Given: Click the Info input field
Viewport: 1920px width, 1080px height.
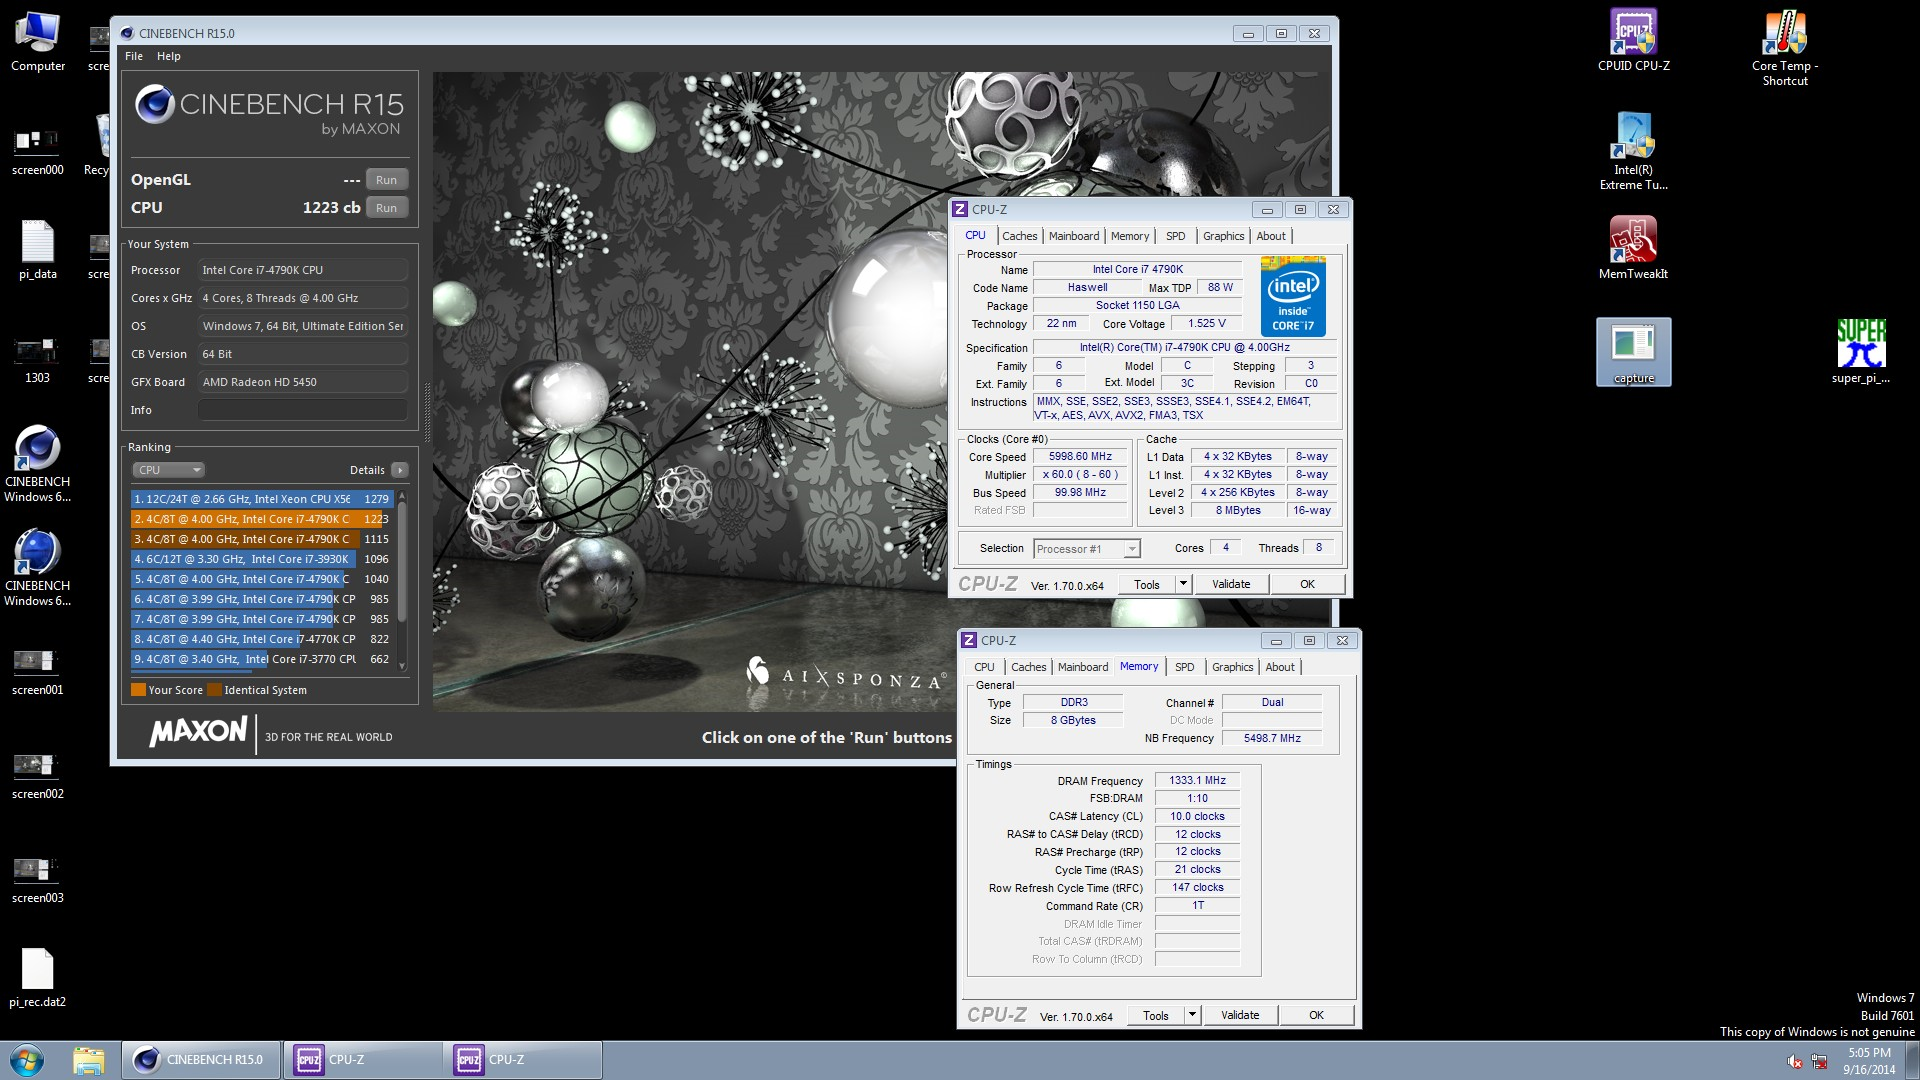Looking at the screenshot, I should pyautogui.click(x=302, y=410).
